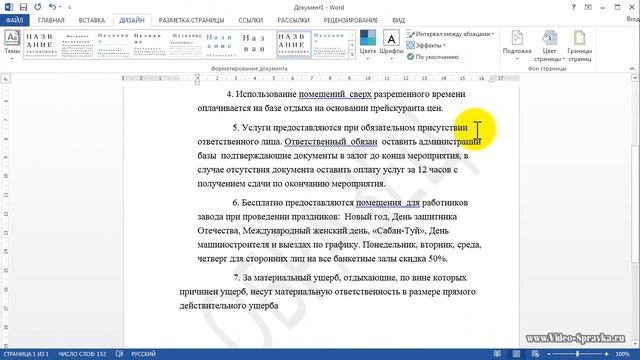Click the underlined words "Ответственный обязан"
This screenshot has height=360, width=640.
tap(331, 142)
